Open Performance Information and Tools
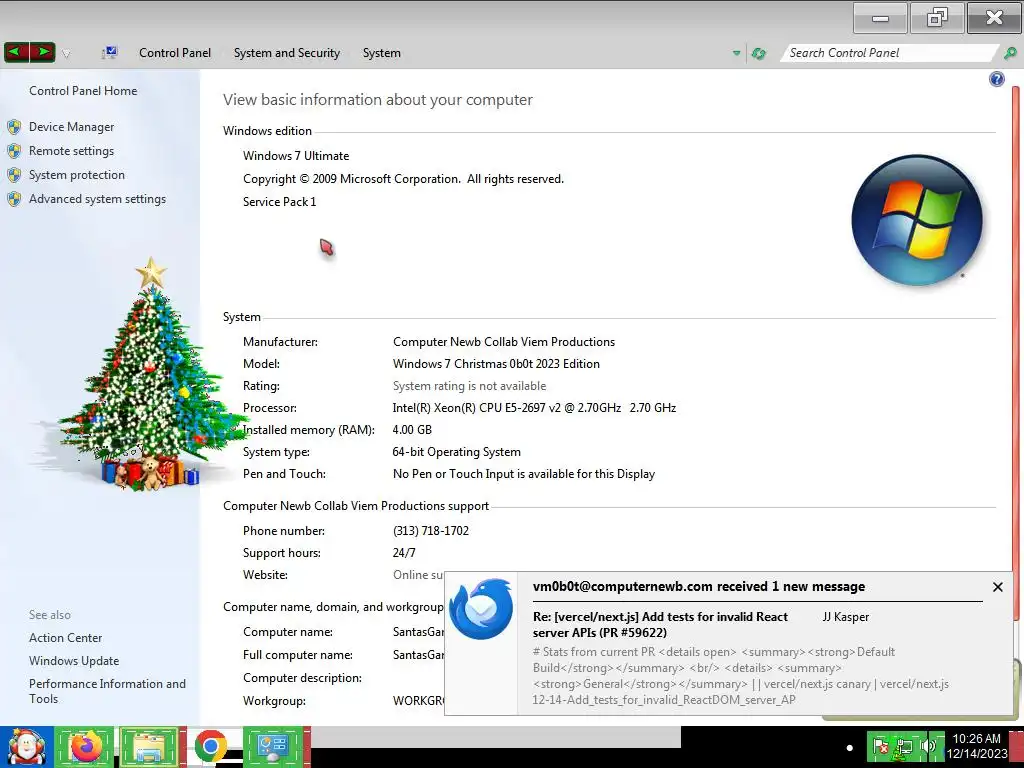 107,691
